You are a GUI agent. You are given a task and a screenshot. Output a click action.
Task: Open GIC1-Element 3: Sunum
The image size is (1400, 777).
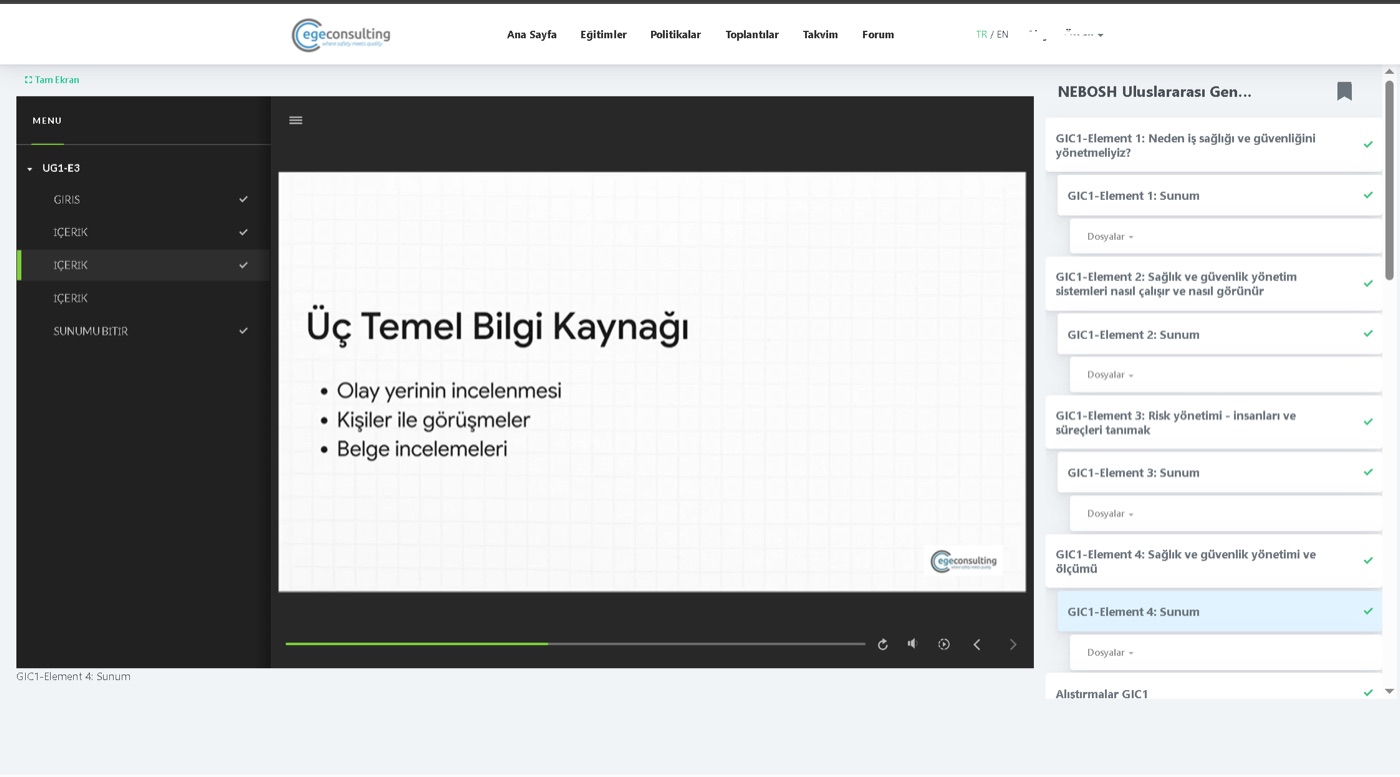(x=1219, y=473)
